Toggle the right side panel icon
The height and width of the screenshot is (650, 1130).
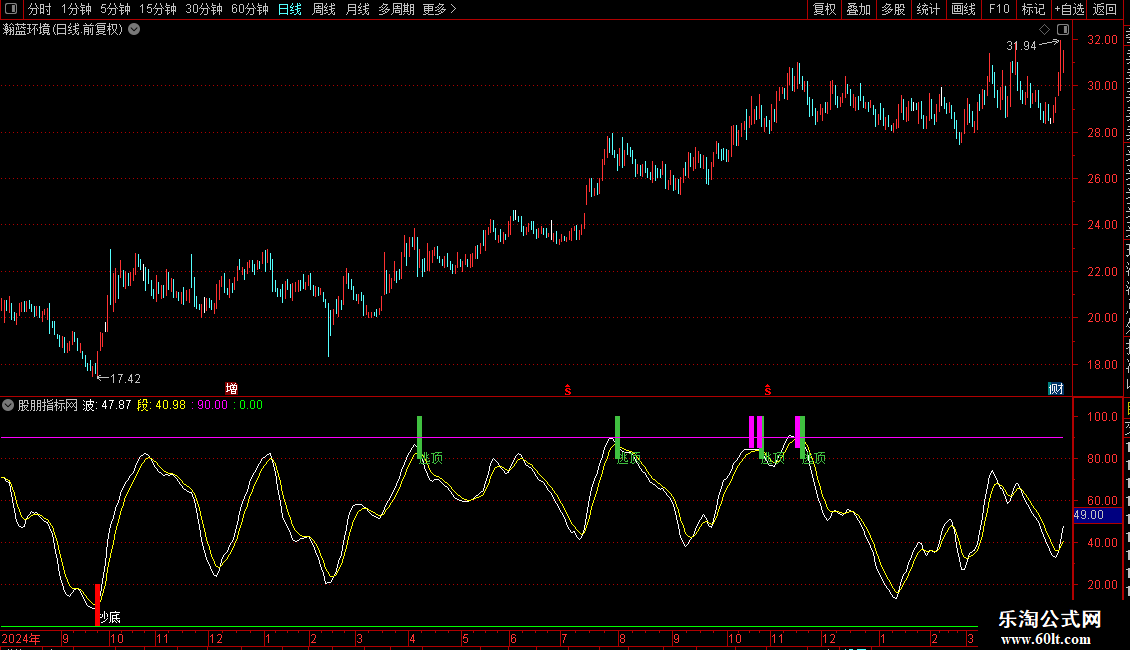pos(1063,30)
